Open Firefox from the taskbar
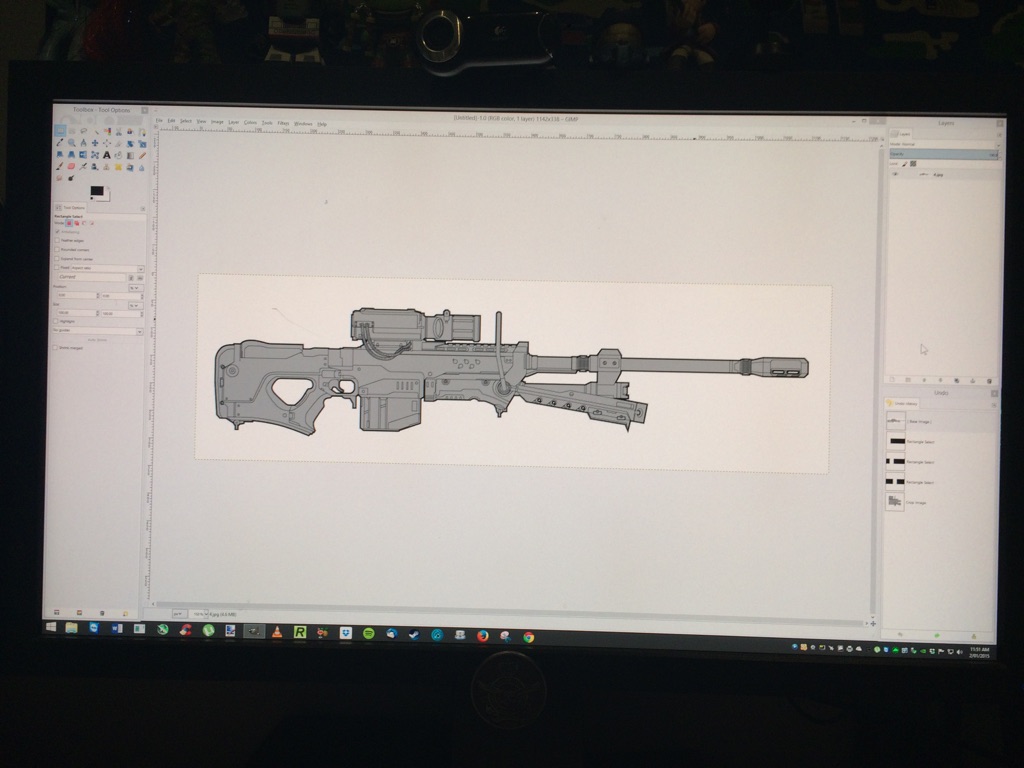The height and width of the screenshot is (768, 1024). point(482,635)
